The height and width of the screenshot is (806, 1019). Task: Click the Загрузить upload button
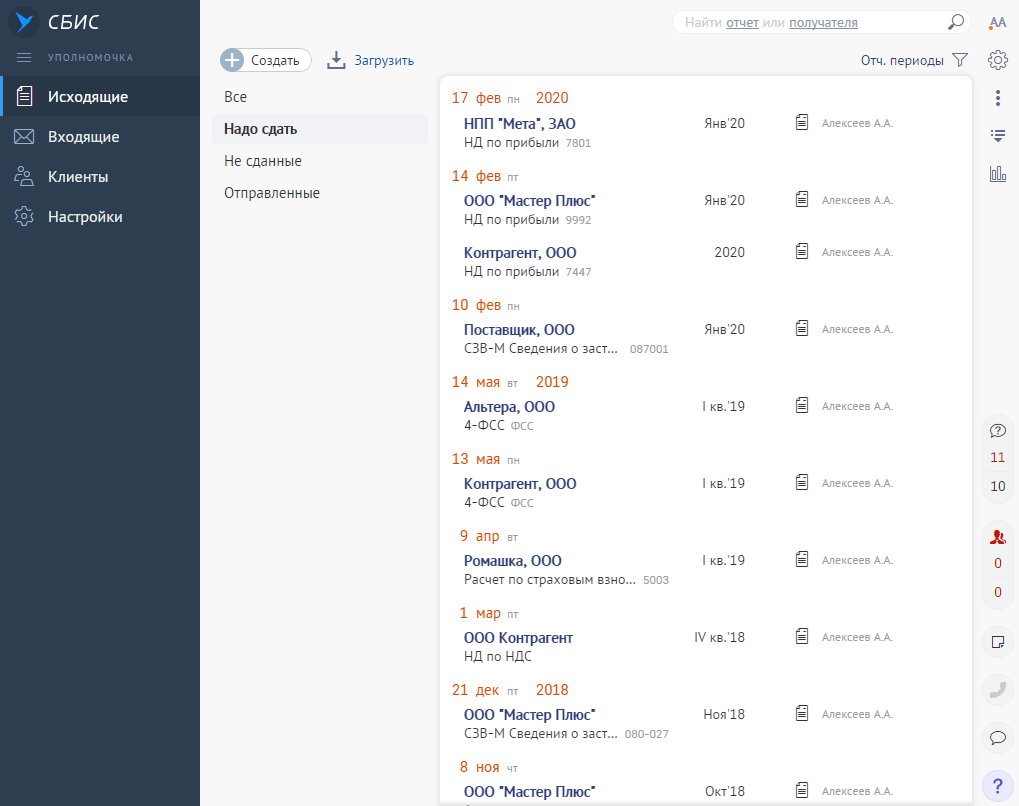coord(371,60)
